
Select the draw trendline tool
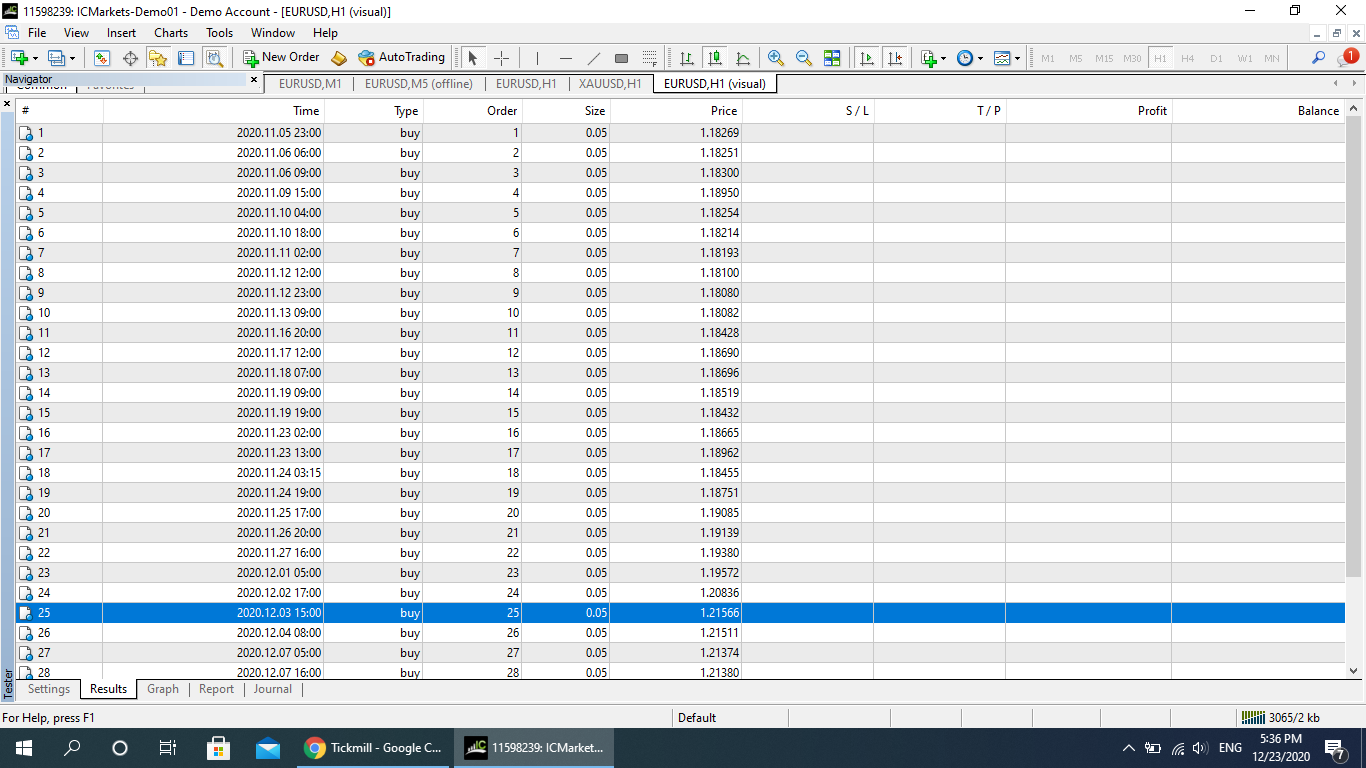pyautogui.click(x=593, y=58)
